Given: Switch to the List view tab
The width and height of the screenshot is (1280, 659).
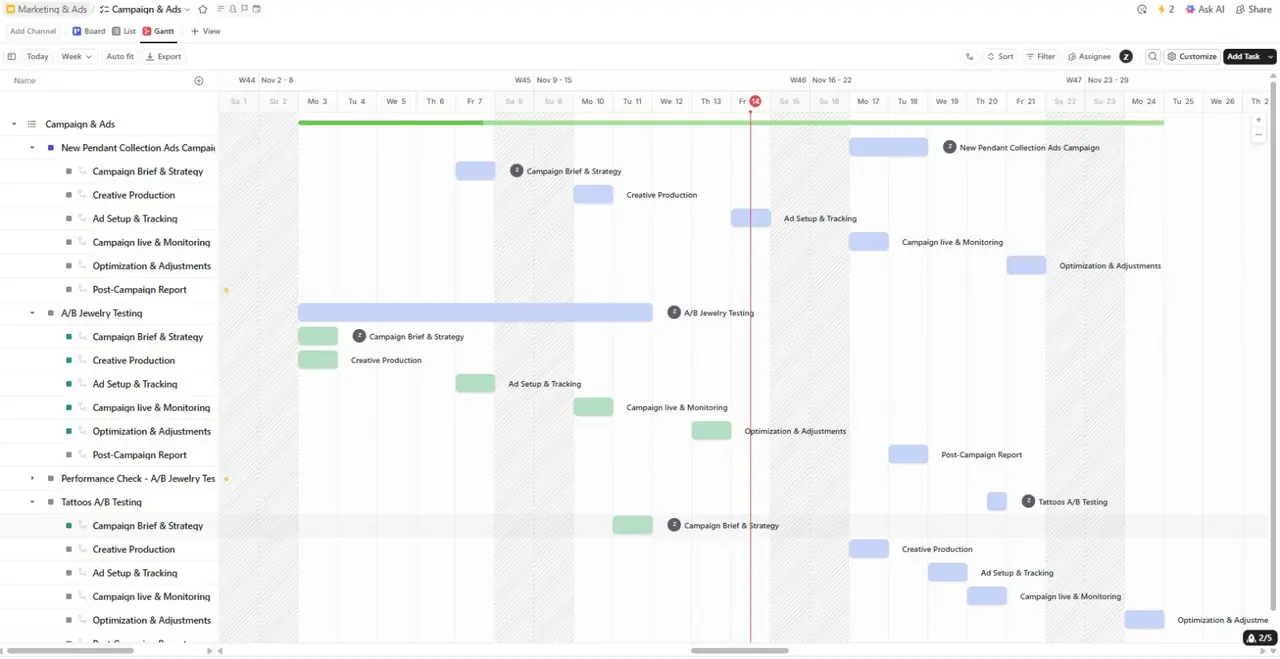Looking at the screenshot, I should 124,31.
